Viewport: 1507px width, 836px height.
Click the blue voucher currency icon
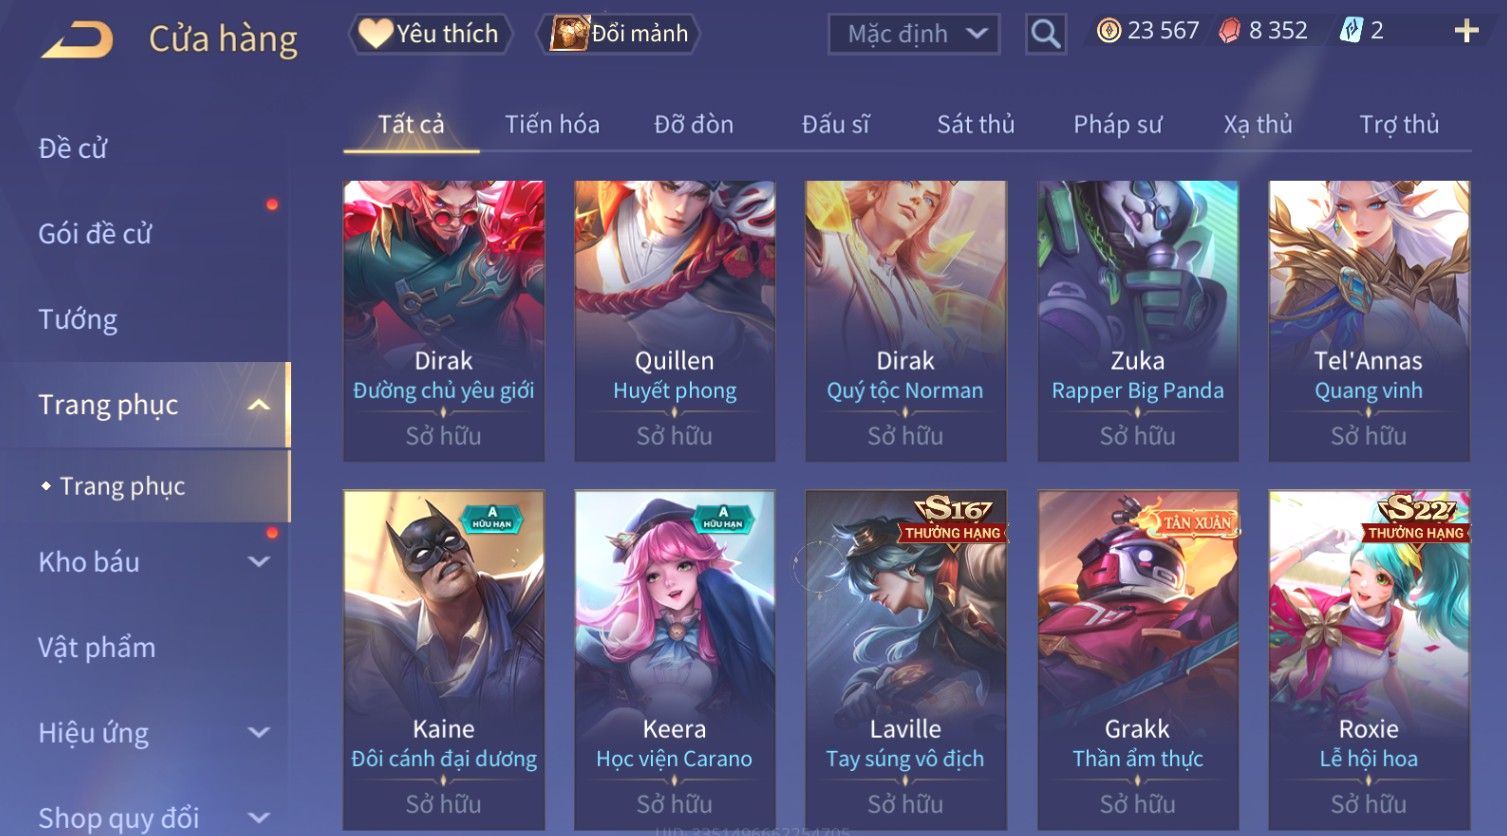click(x=1350, y=31)
